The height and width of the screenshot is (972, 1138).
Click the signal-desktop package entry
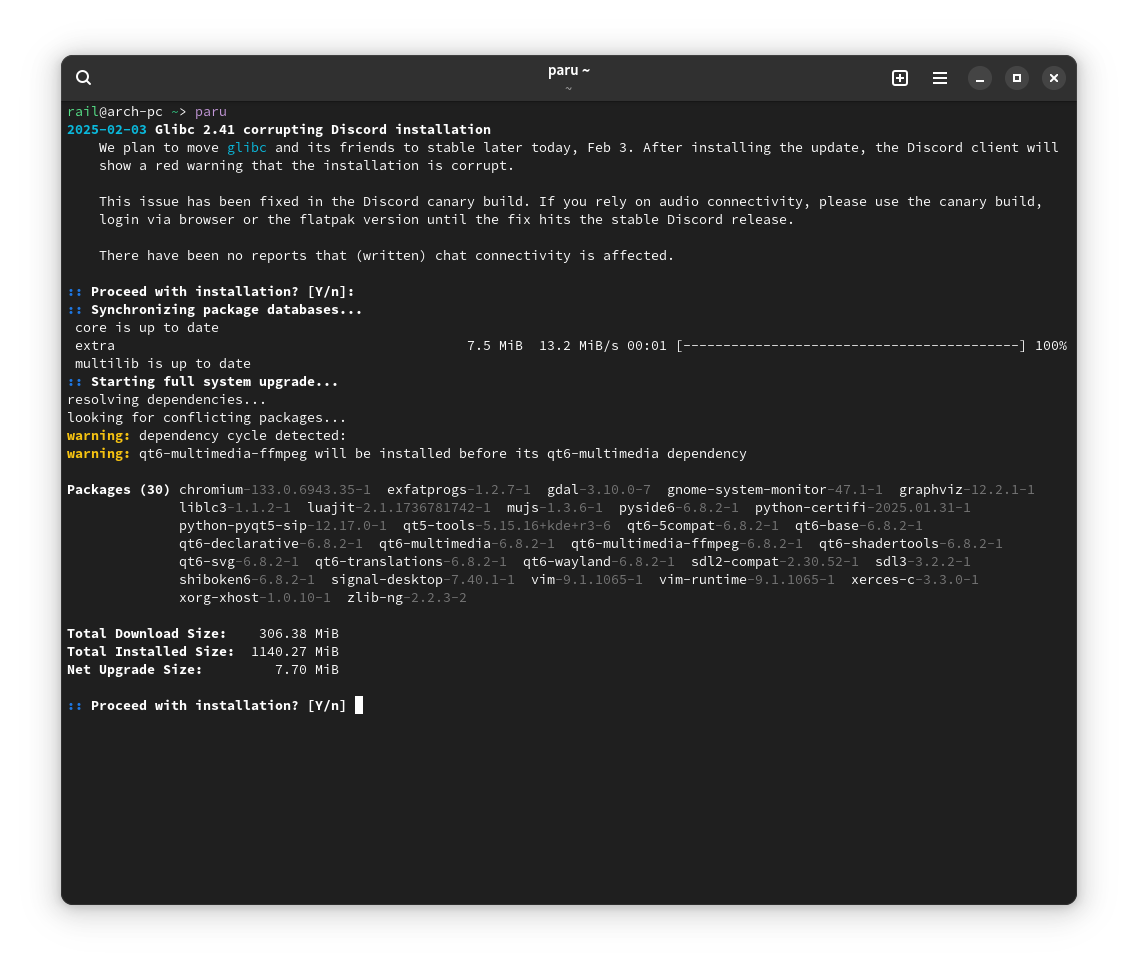click(x=422, y=579)
